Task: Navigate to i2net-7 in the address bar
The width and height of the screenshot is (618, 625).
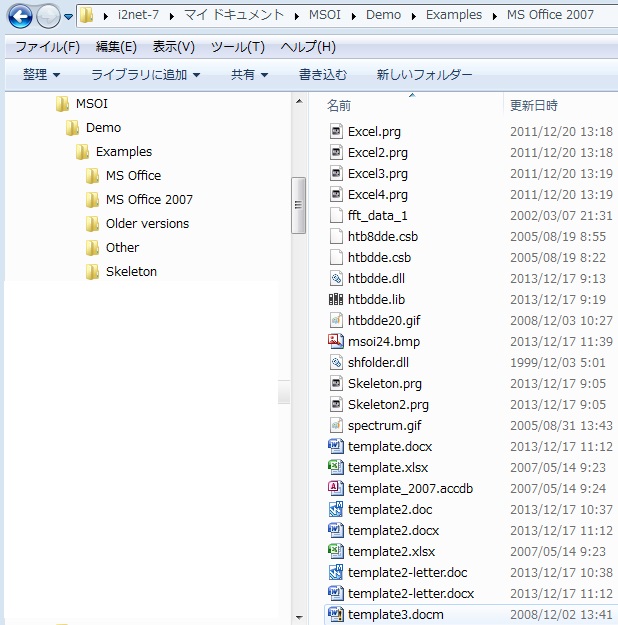Action: pyautogui.click(x=138, y=15)
